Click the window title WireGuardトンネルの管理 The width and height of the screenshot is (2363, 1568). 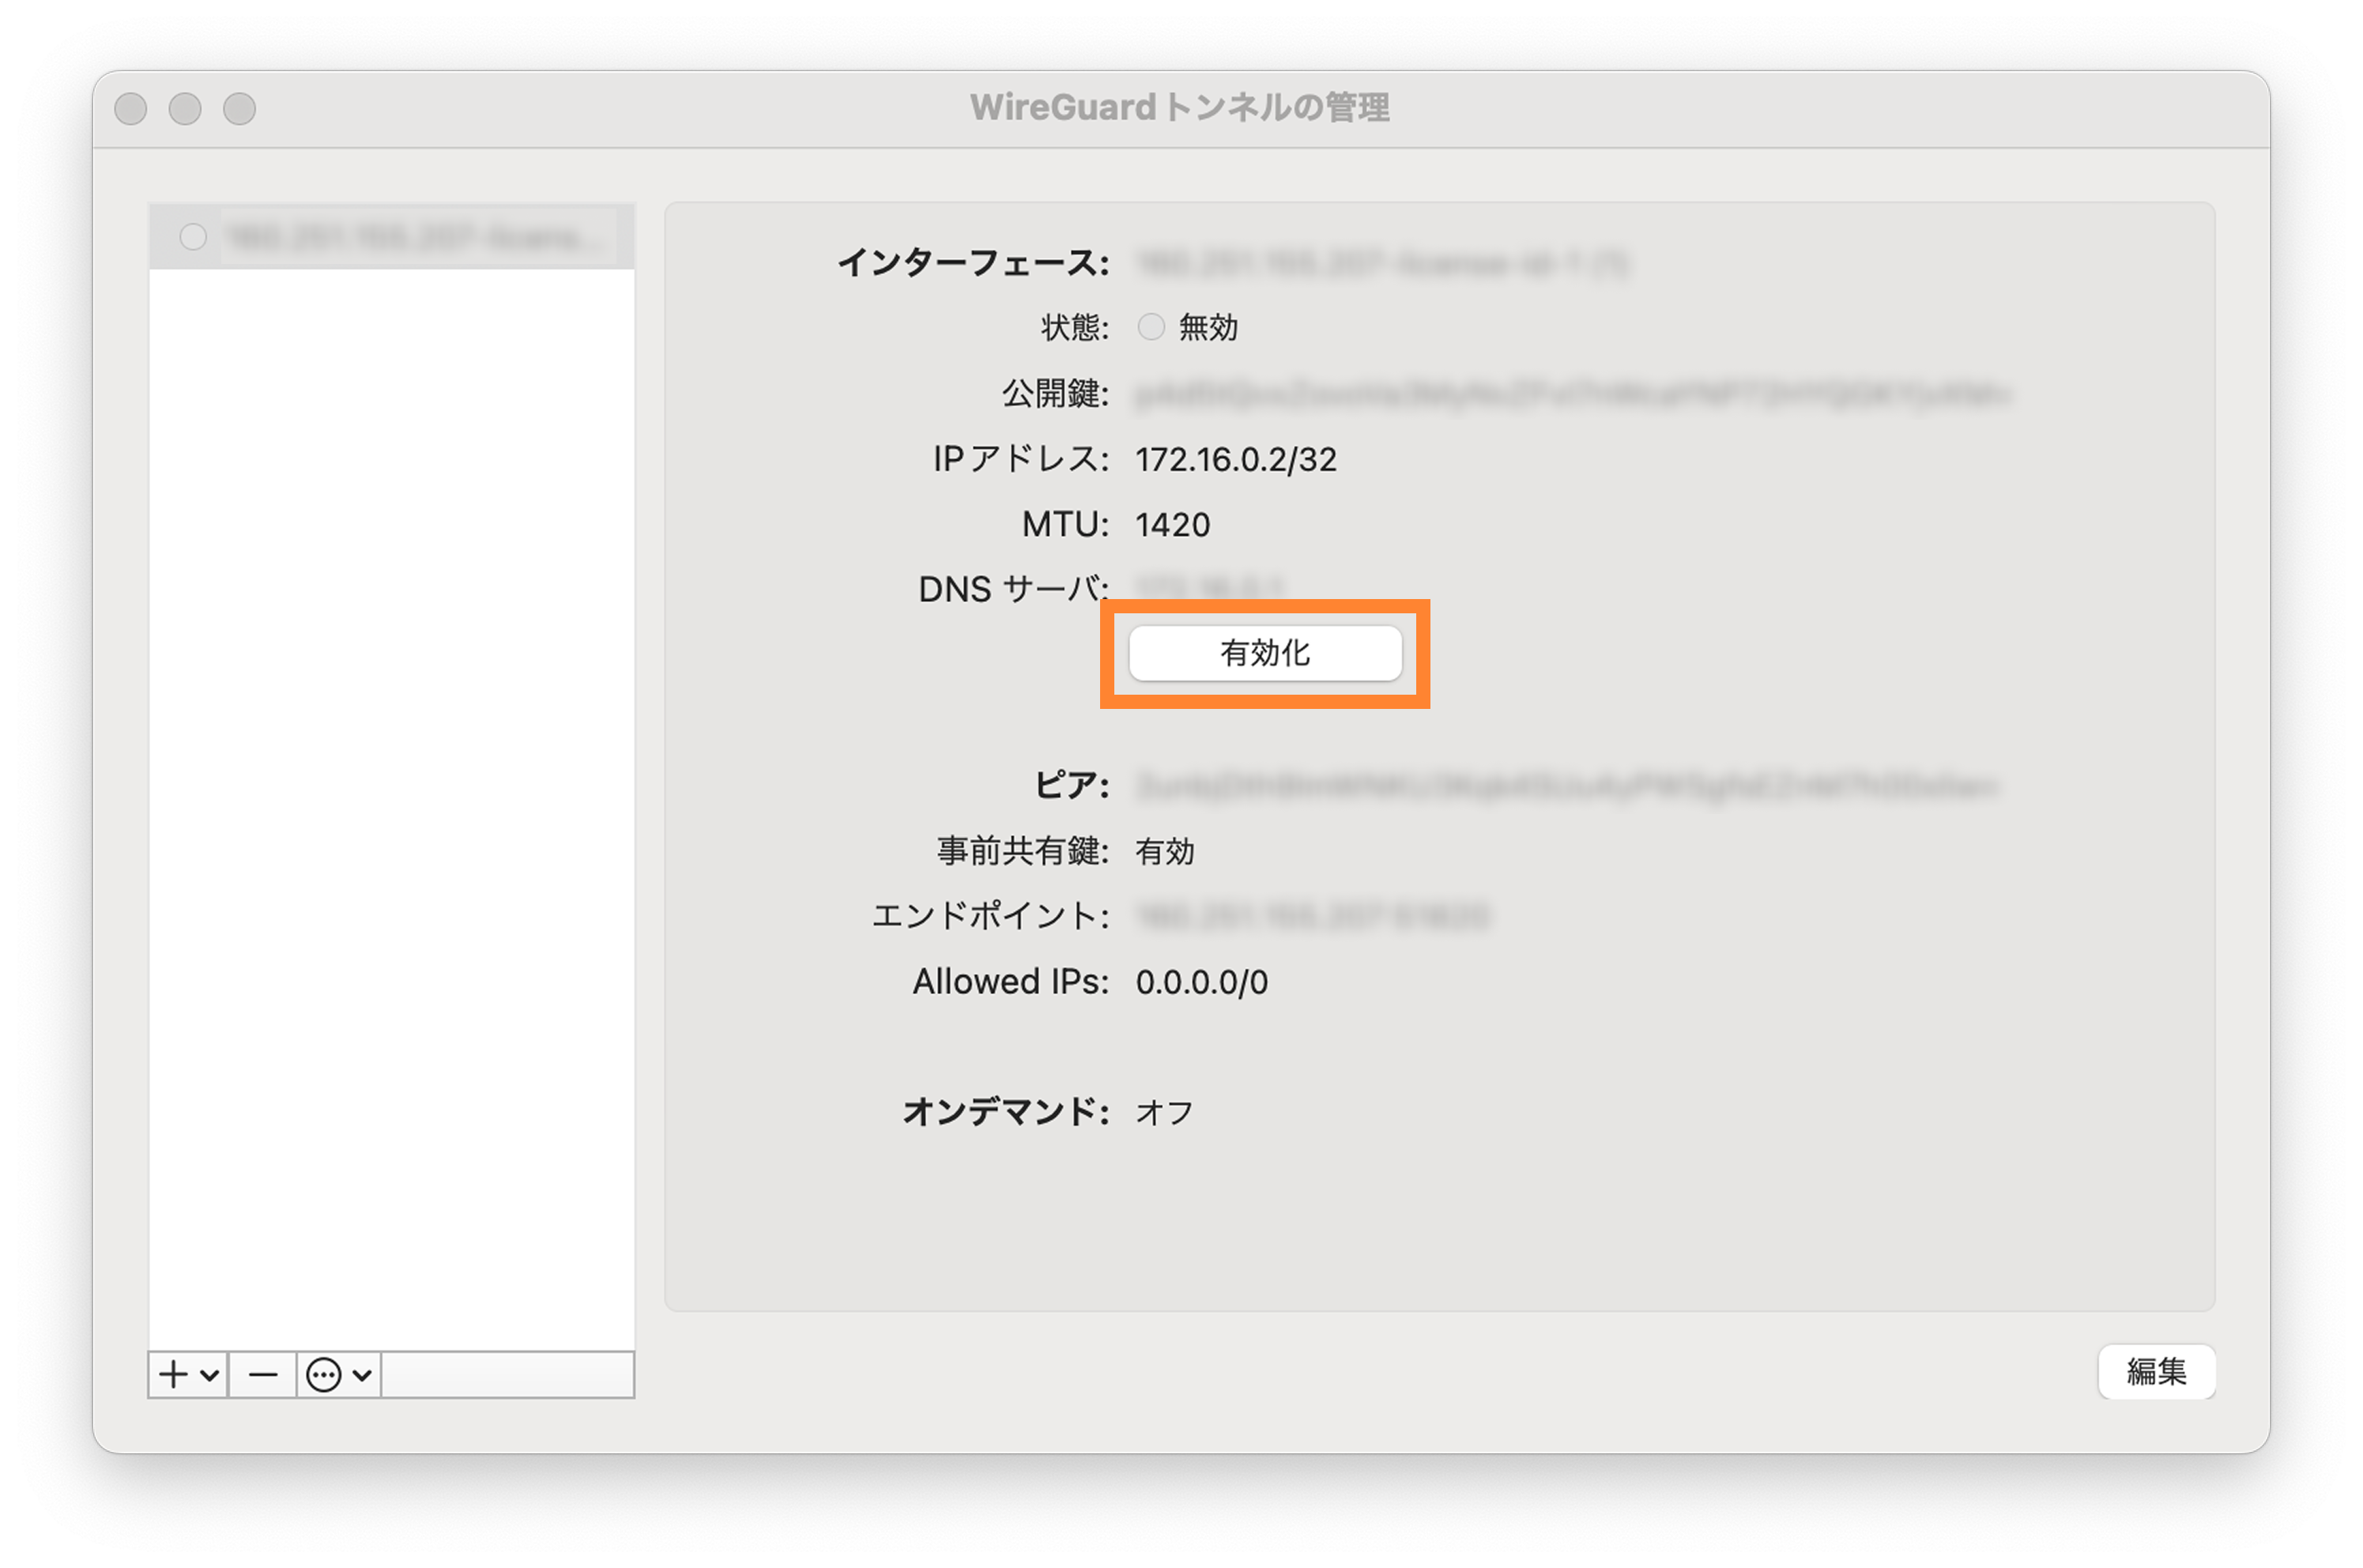point(1180,107)
